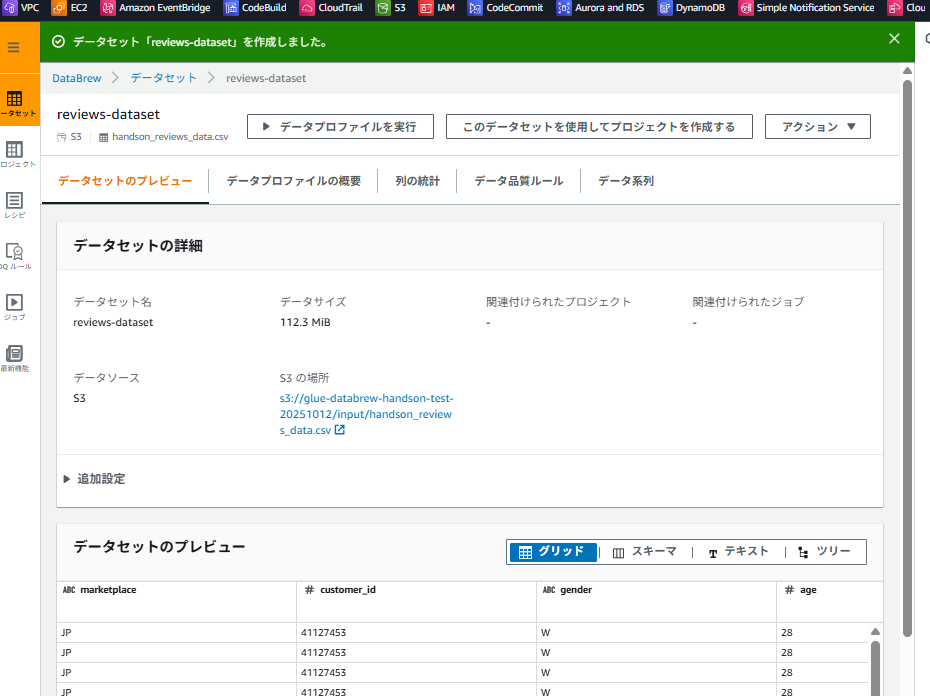Image resolution: width=930 pixels, height=696 pixels.
Task: Open Amazon EventBridge shortcut
Action: [155, 8]
